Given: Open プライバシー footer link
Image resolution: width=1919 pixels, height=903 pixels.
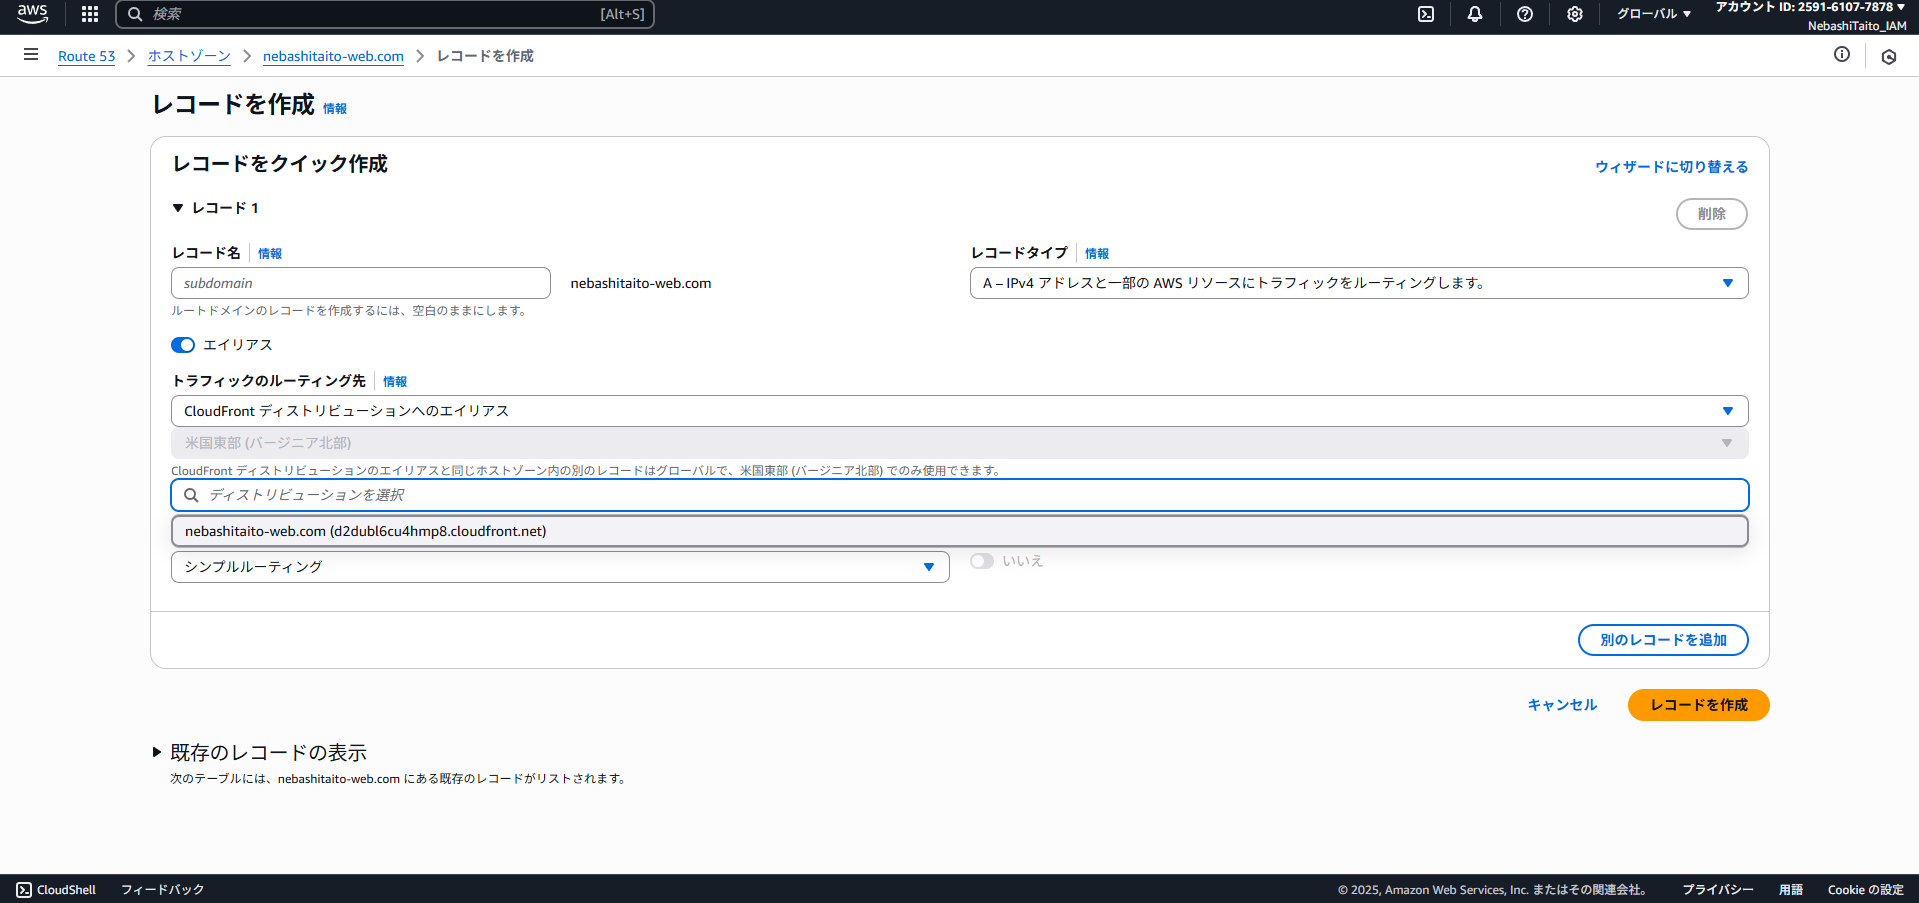Looking at the screenshot, I should [x=1718, y=889].
